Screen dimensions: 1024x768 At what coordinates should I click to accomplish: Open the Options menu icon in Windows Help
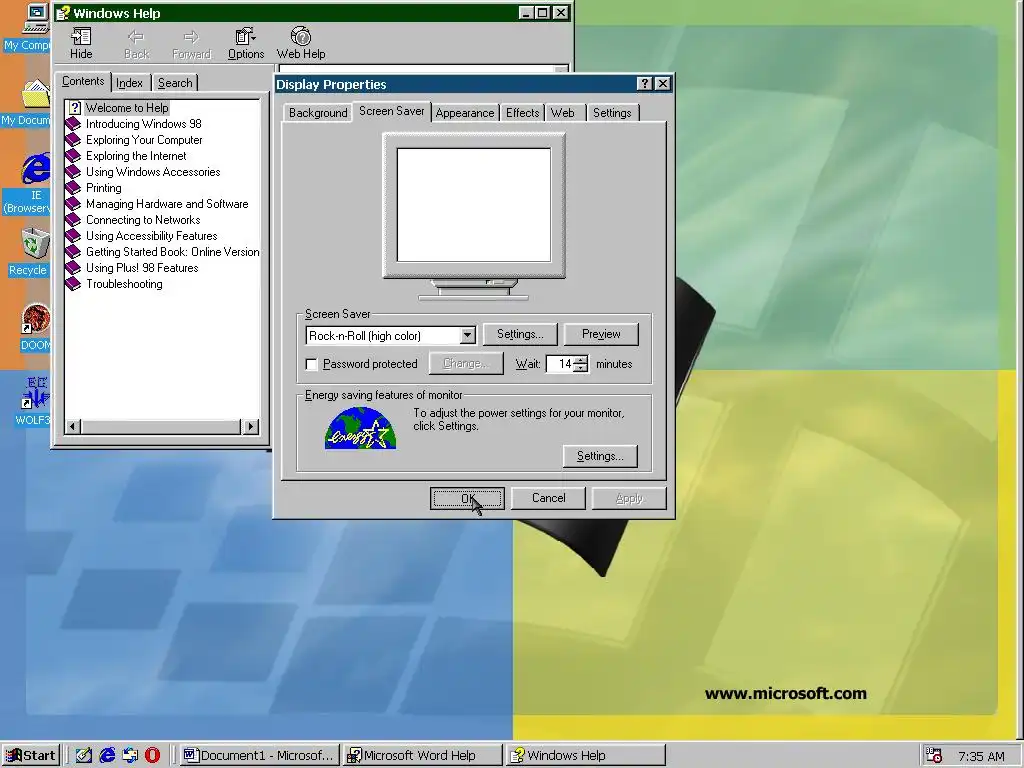246,37
